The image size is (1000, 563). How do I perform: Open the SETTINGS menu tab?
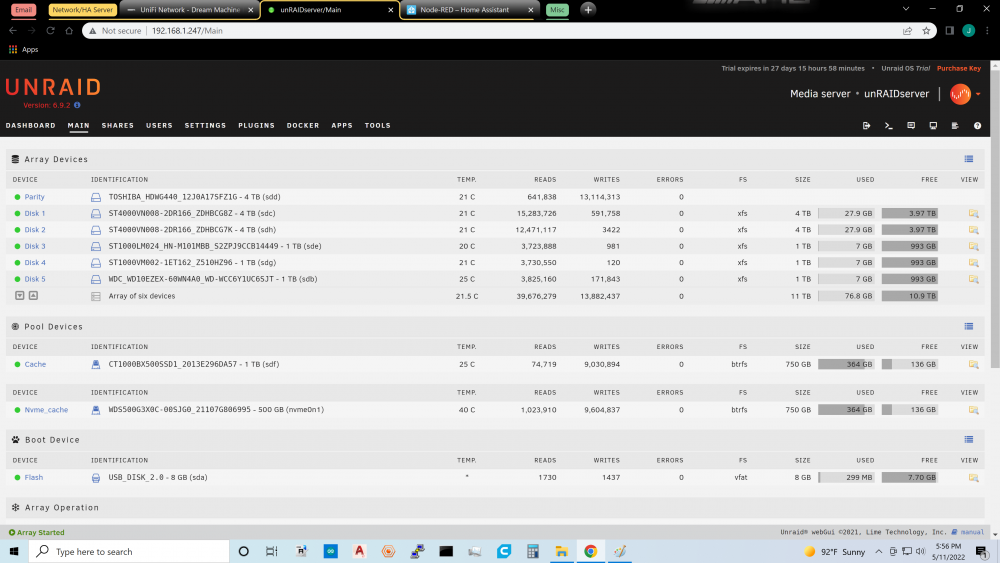click(x=205, y=126)
